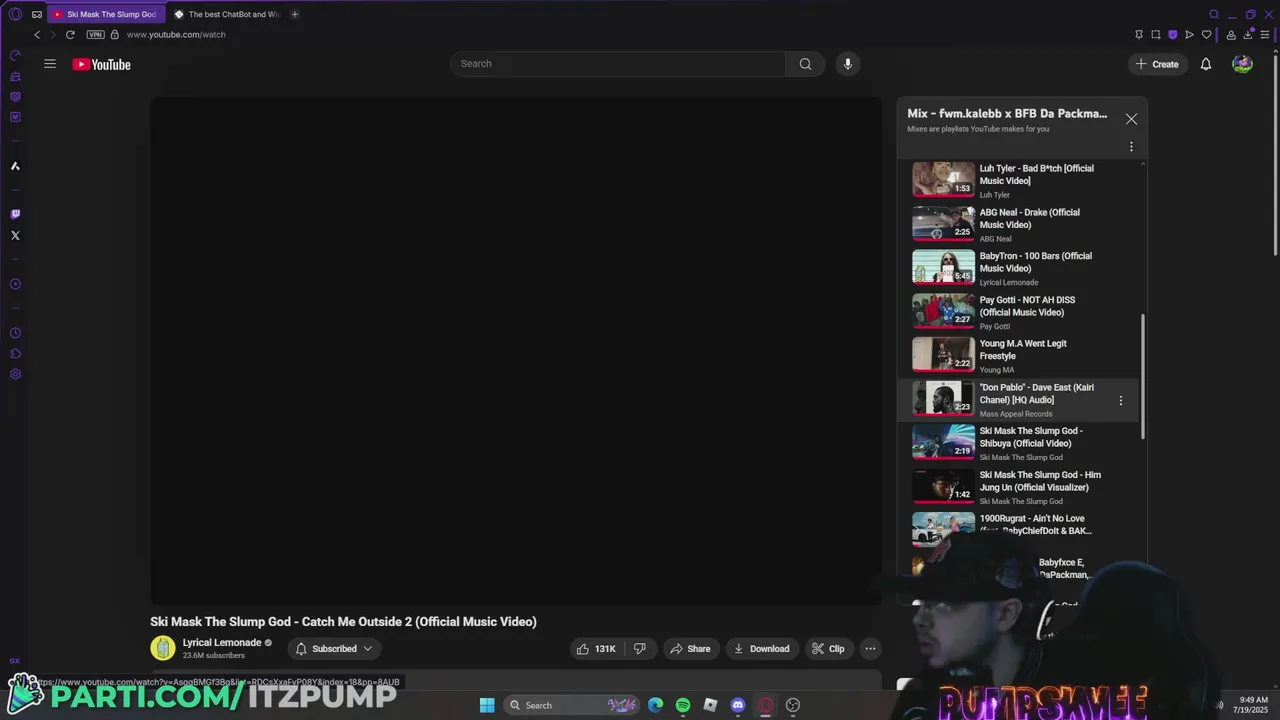Screen dimensions: 1280x720
Task: Create a Clip of the video
Action: [x=828, y=649]
